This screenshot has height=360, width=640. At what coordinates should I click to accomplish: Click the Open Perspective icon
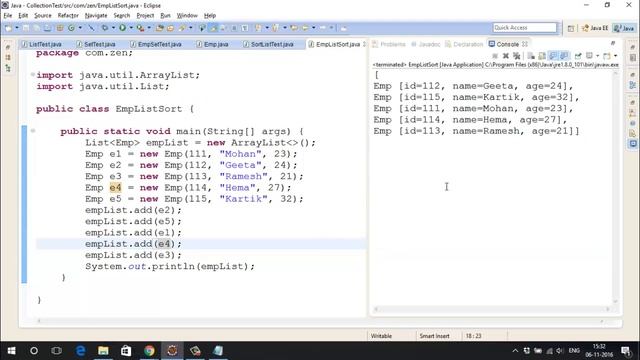click(x=571, y=28)
